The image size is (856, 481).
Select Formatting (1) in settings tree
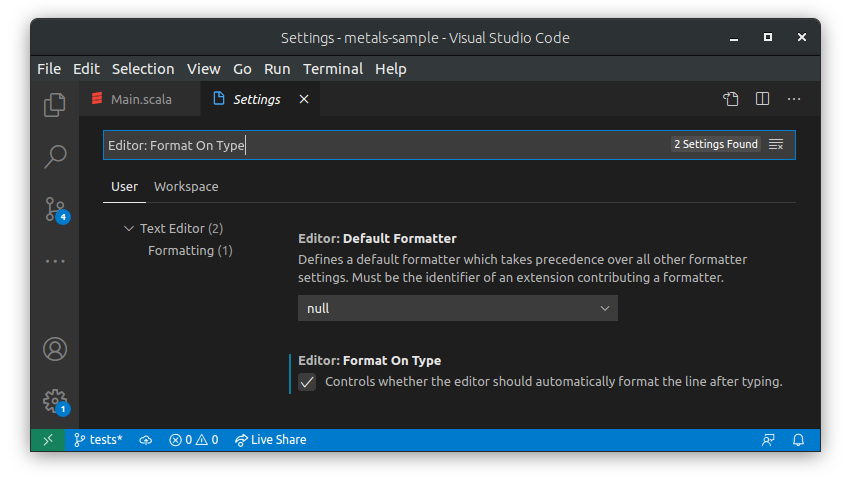[190, 250]
